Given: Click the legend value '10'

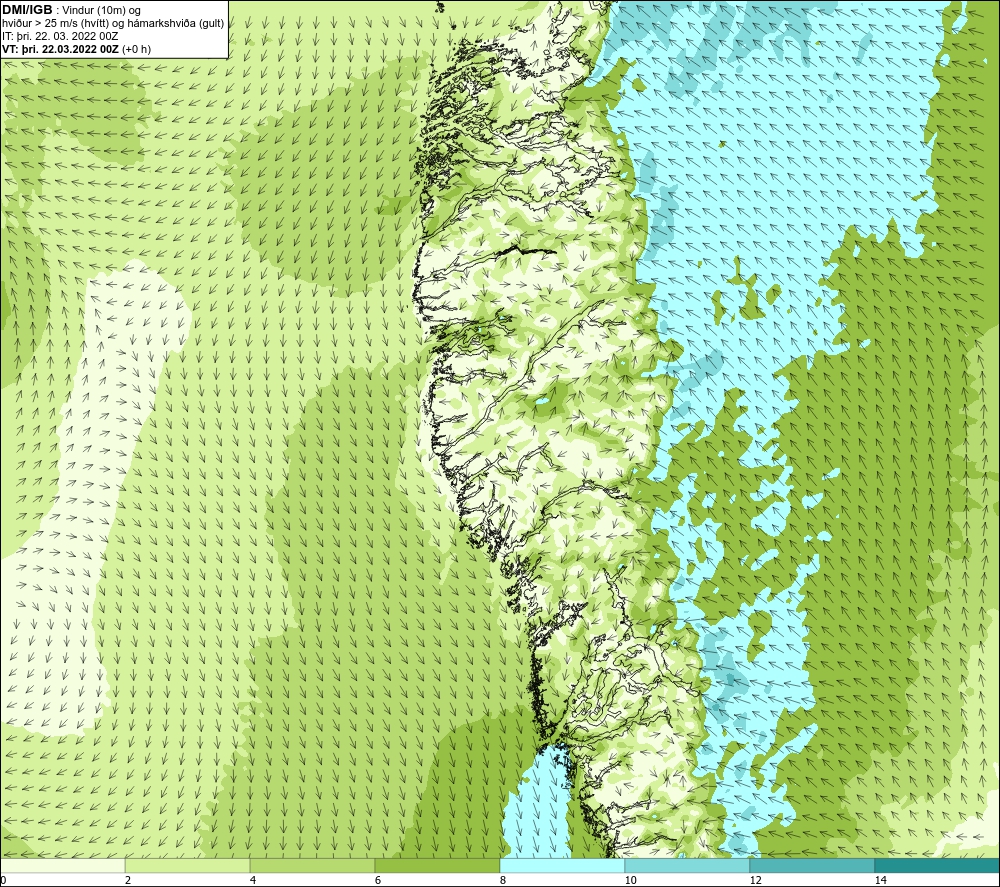Looking at the screenshot, I should tap(631, 880).
